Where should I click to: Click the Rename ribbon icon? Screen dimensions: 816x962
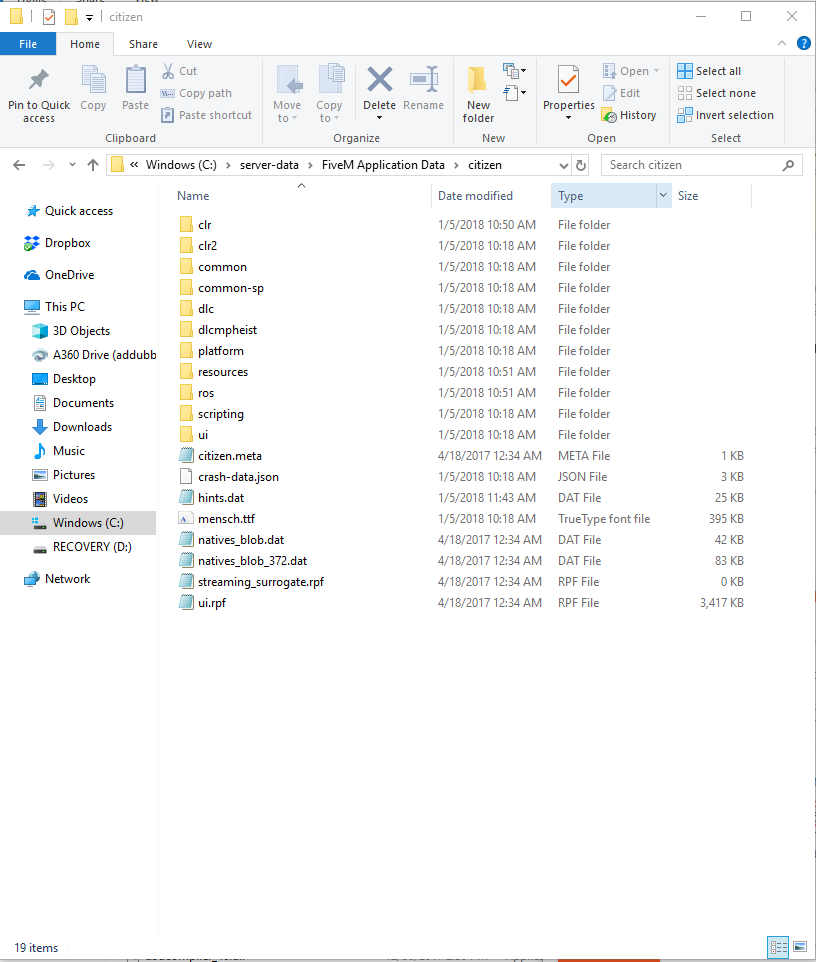tap(423, 80)
